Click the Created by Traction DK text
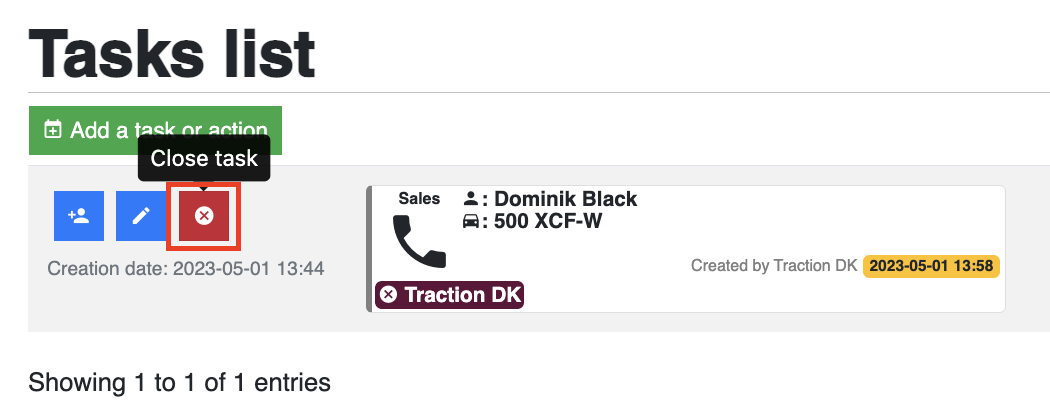This screenshot has width=1050, height=406. tap(774, 266)
